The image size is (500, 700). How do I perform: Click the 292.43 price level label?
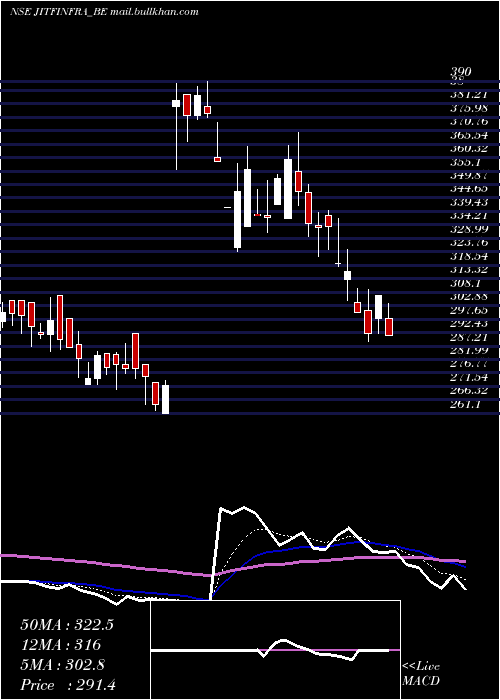(x=468, y=323)
